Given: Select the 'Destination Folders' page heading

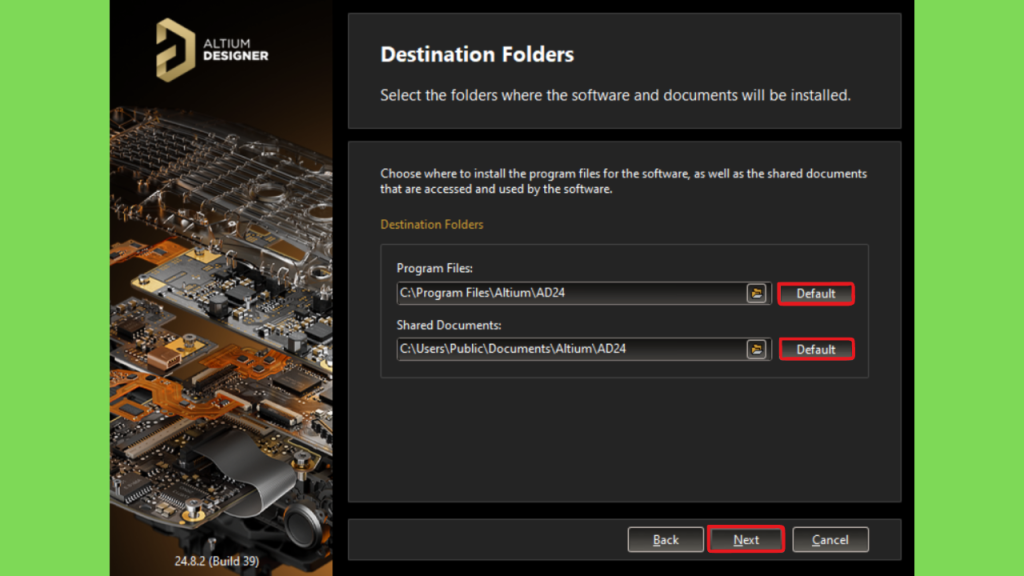Looking at the screenshot, I should coord(477,54).
